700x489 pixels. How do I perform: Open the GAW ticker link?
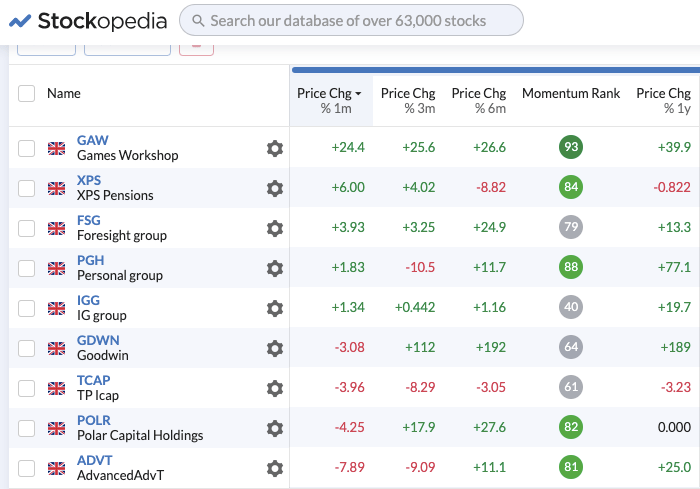point(93,140)
